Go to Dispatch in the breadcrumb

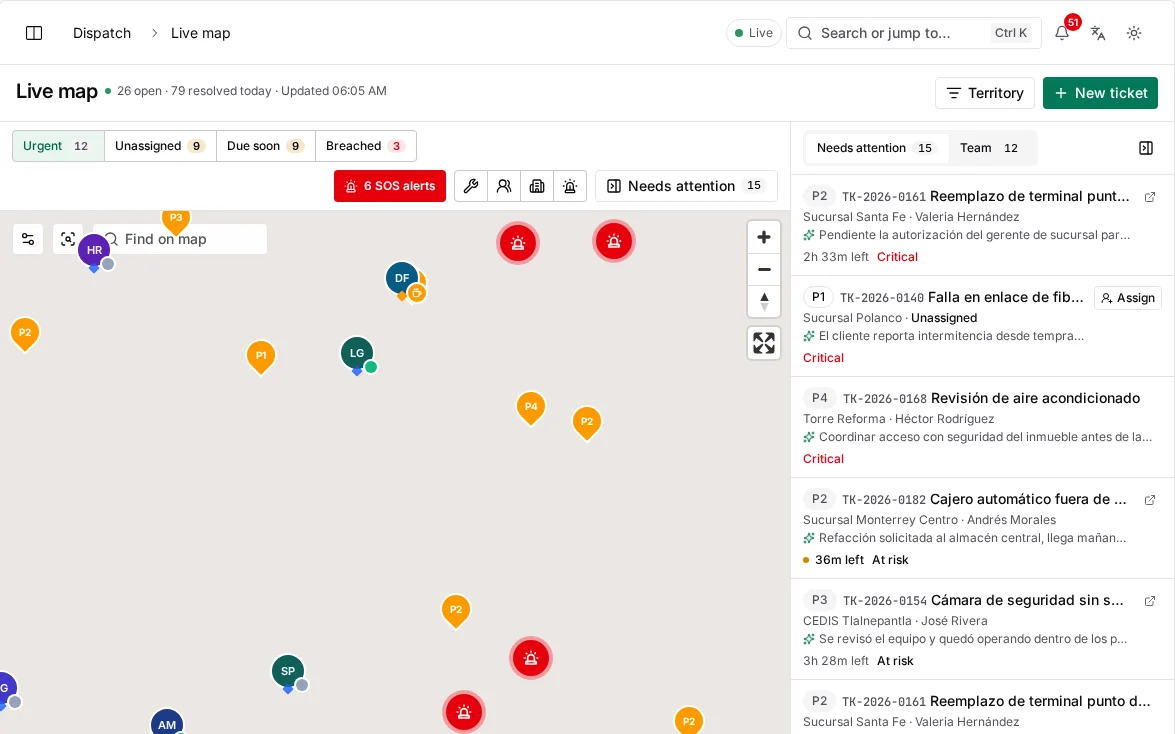click(x=102, y=33)
